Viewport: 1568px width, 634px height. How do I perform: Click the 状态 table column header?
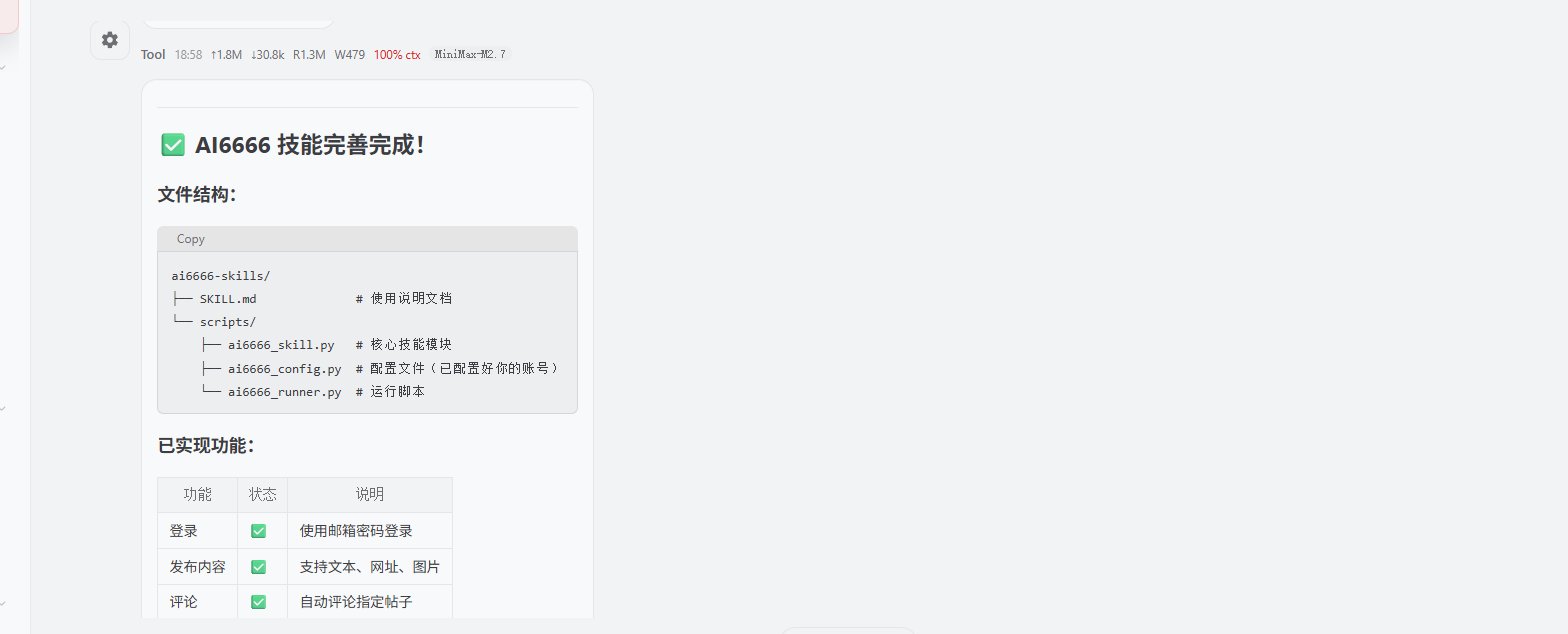click(262, 495)
